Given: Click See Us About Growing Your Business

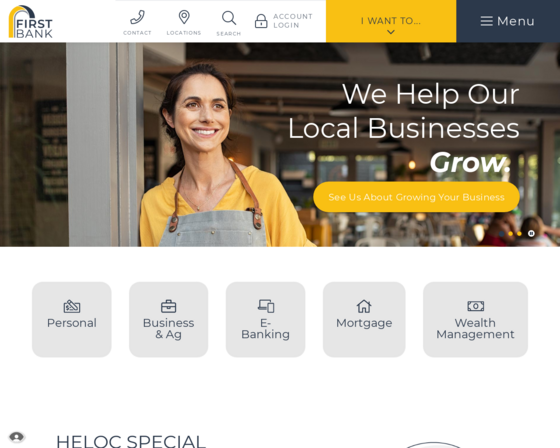Looking at the screenshot, I should tap(416, 197).
